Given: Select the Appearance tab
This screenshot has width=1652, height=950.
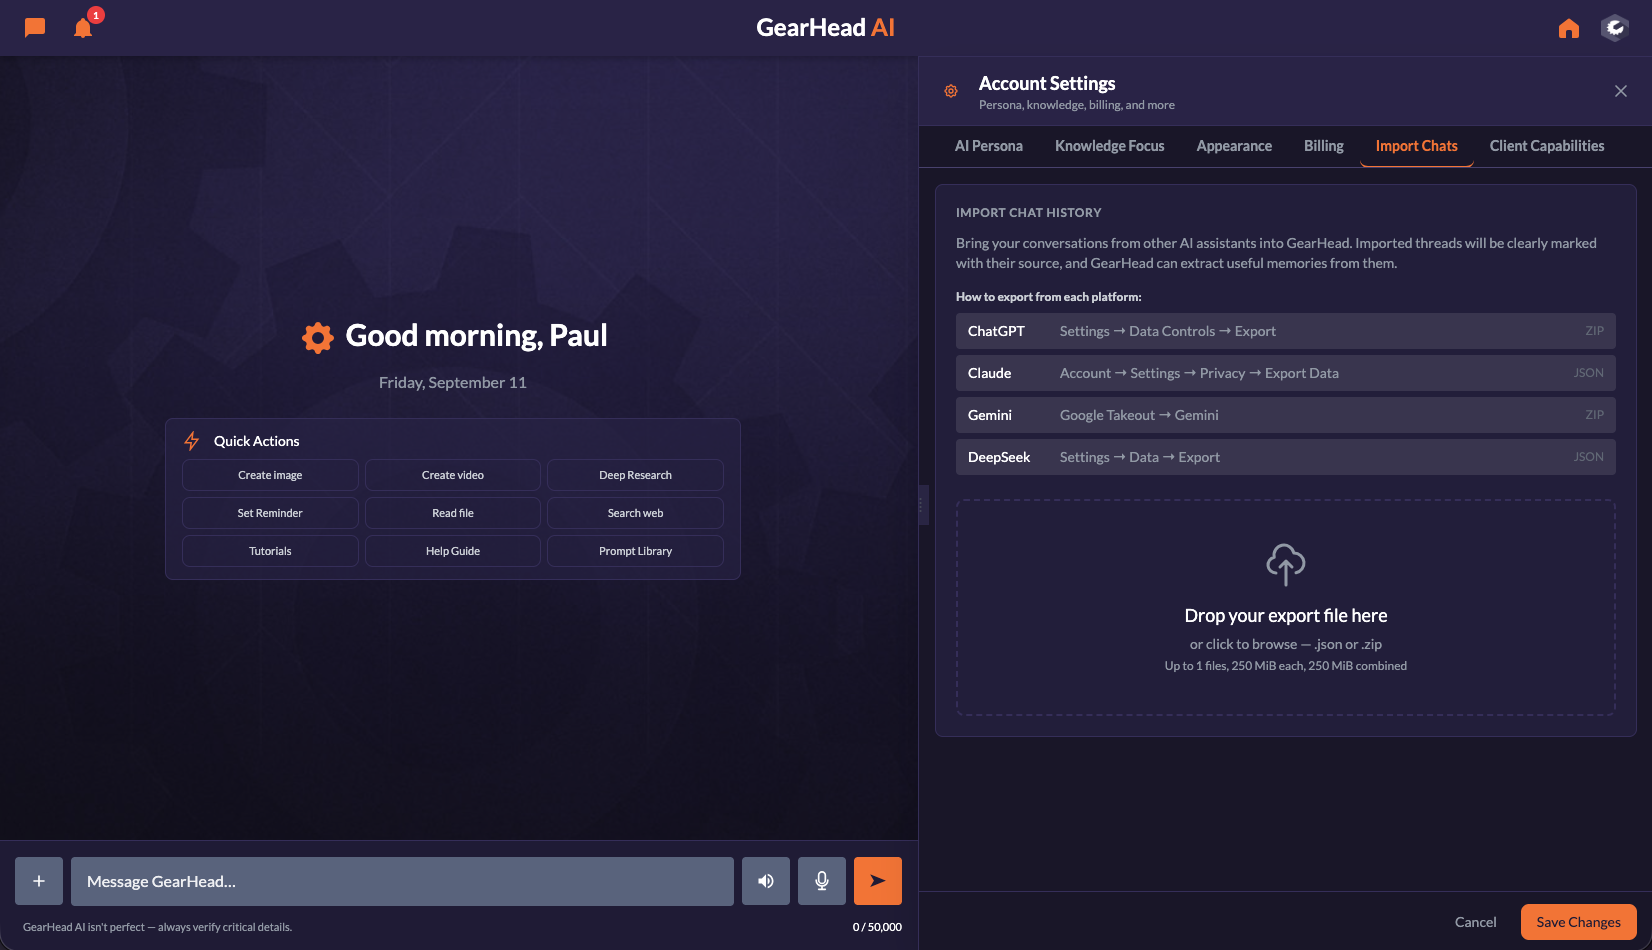Looking at the screenshot, I should pos(1234,146).
